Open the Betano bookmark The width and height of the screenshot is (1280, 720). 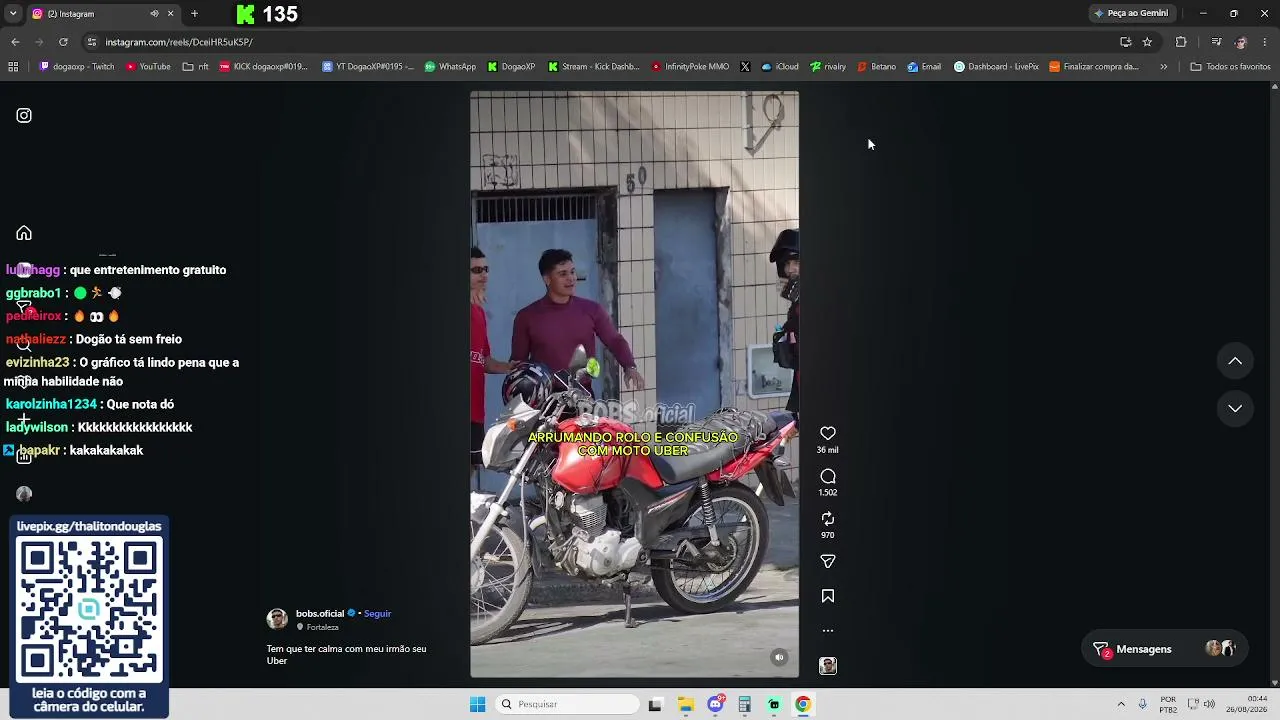click(x=877, y=67)
